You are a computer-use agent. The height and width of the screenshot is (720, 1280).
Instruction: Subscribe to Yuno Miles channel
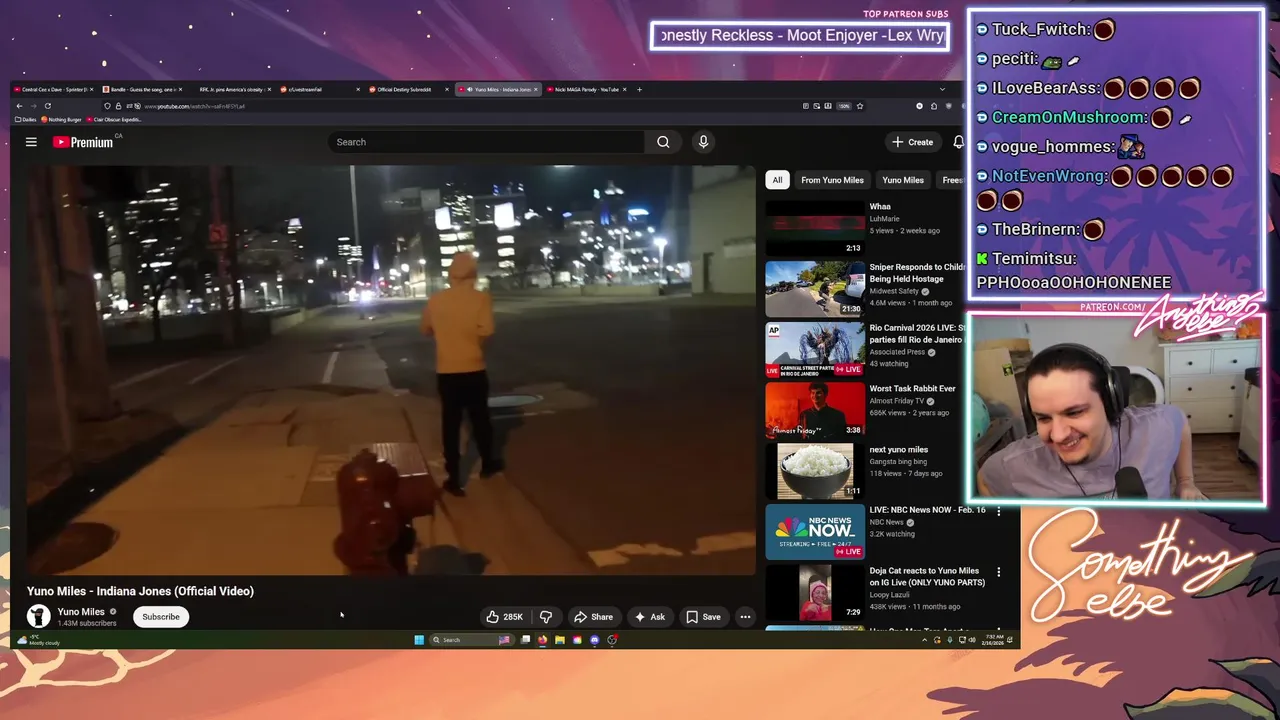(161, 617)
